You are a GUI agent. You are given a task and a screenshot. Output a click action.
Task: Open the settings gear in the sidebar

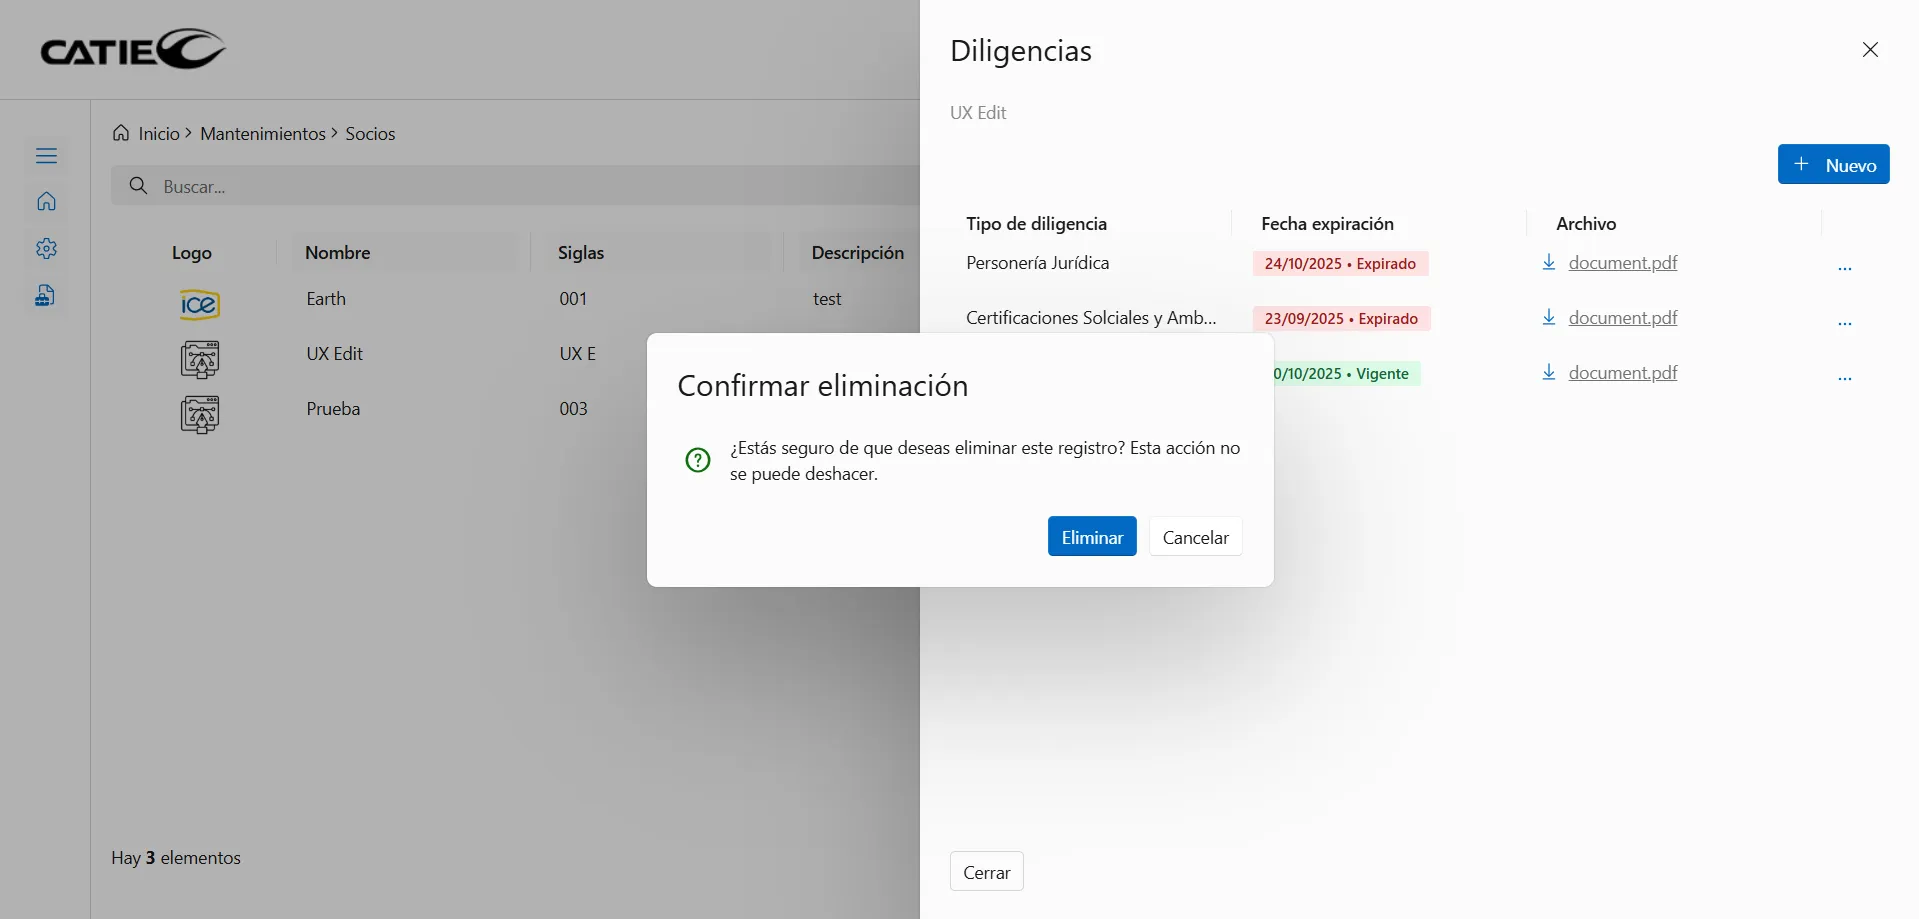click(46, 249)
